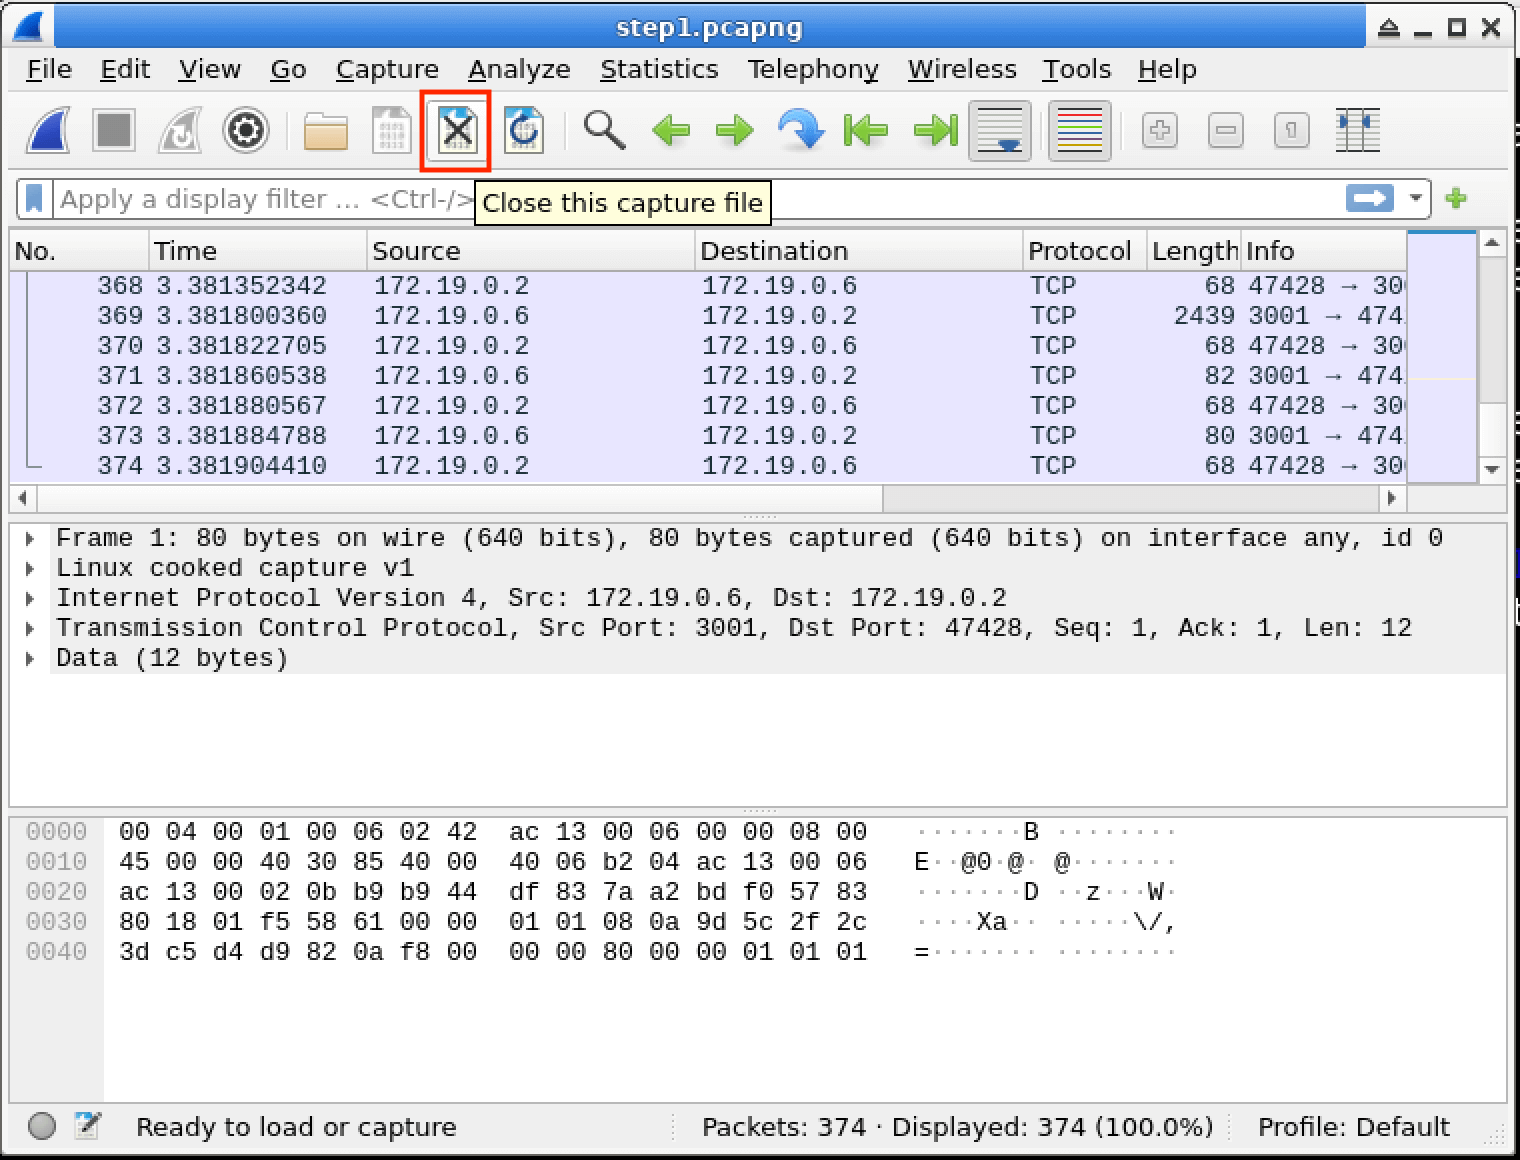This screenshot has width=1520, height=1160.
Task: Open the Statistics menu
Action: [x=658, y=69]
